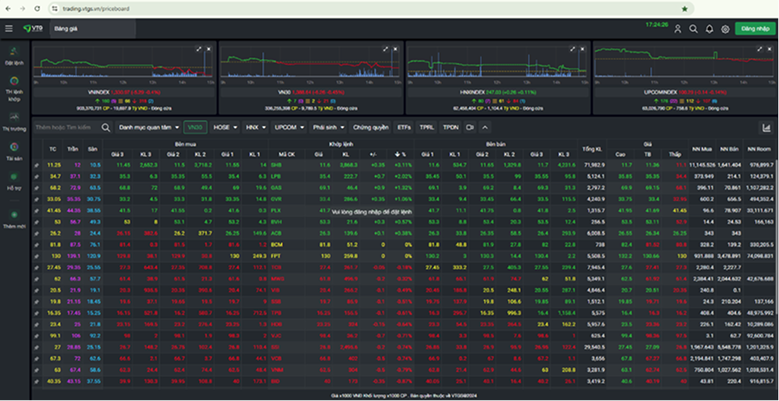
Task: Select the VN30 filter tab
Action: (196, 128)
